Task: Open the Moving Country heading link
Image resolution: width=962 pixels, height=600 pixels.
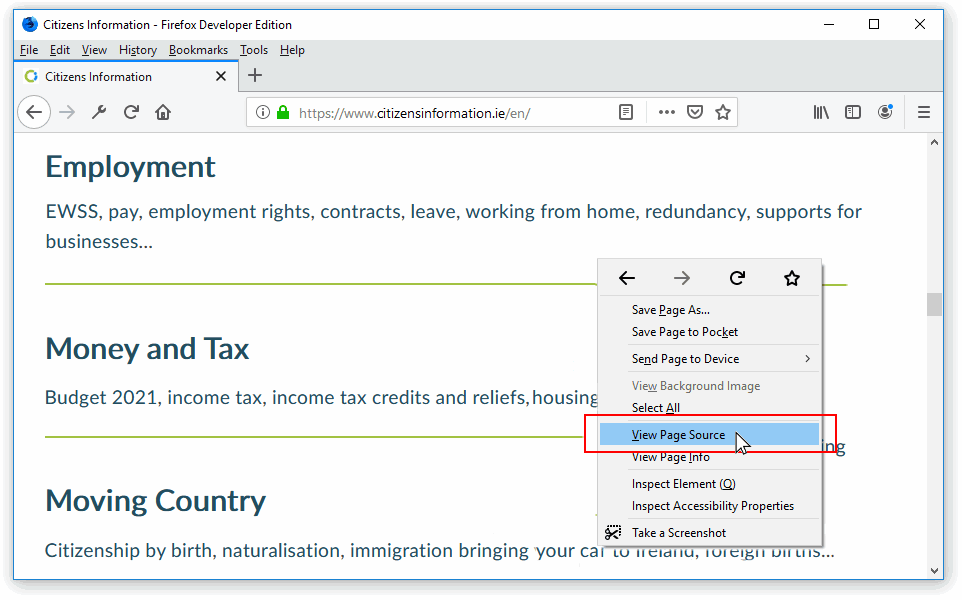Action: [x=156, y=501]
